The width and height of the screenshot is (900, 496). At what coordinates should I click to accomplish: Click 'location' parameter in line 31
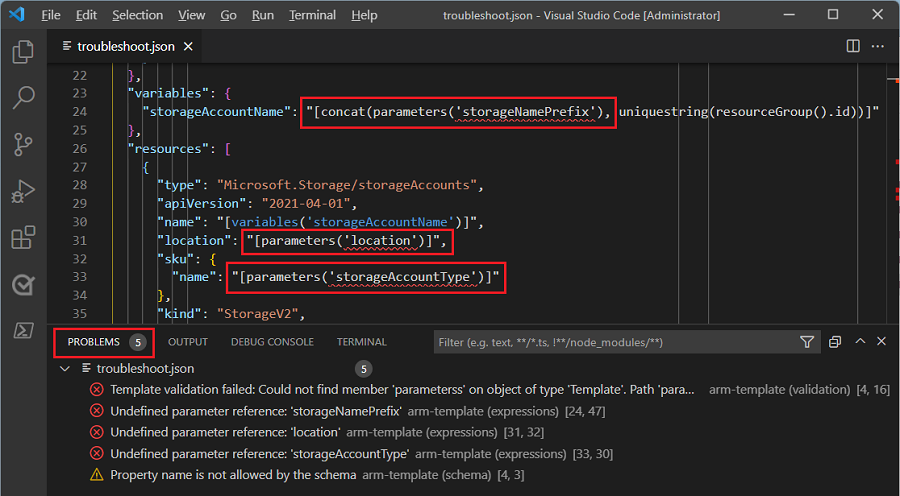[381, 240]
